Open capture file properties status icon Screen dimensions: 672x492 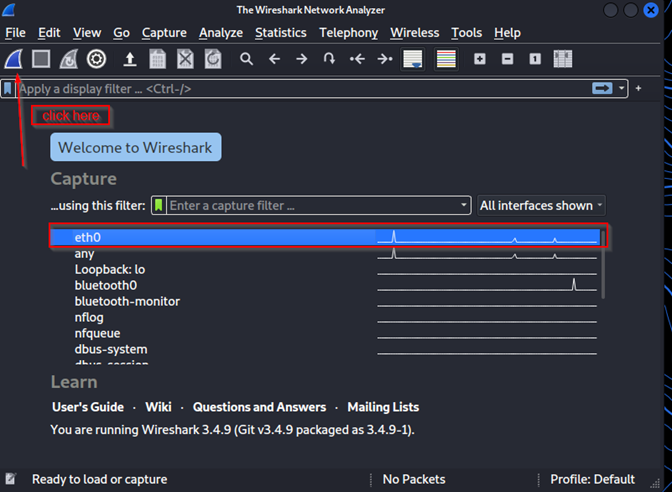[11, 479]
